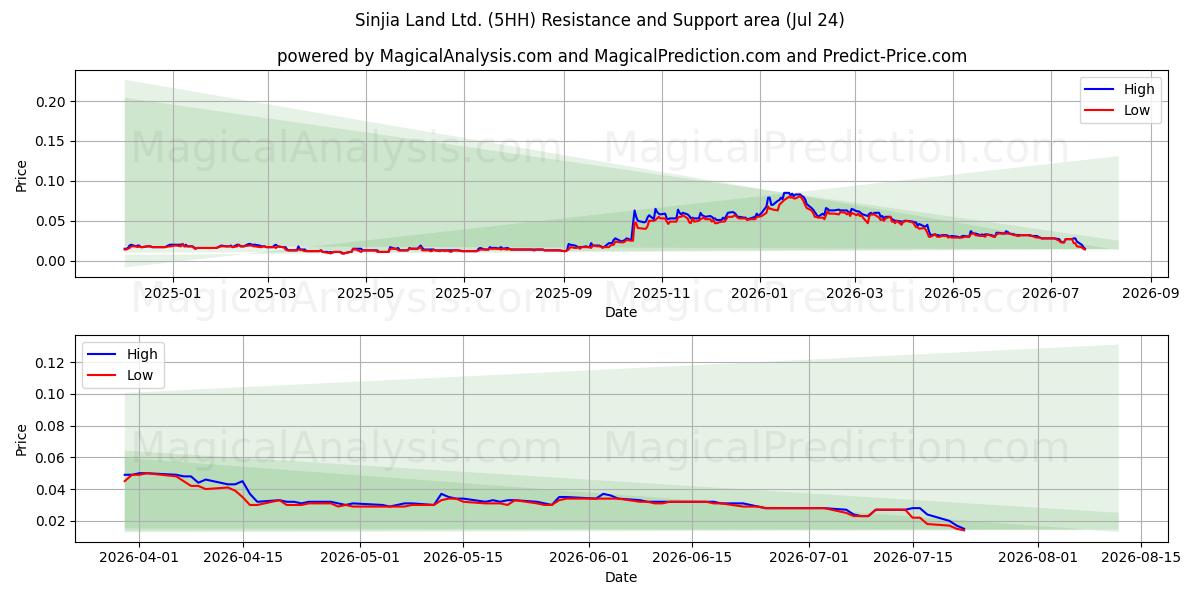Click the '0.02' y-axis label on lower chart
This screenshot has width=1200, height=600.
51,521
